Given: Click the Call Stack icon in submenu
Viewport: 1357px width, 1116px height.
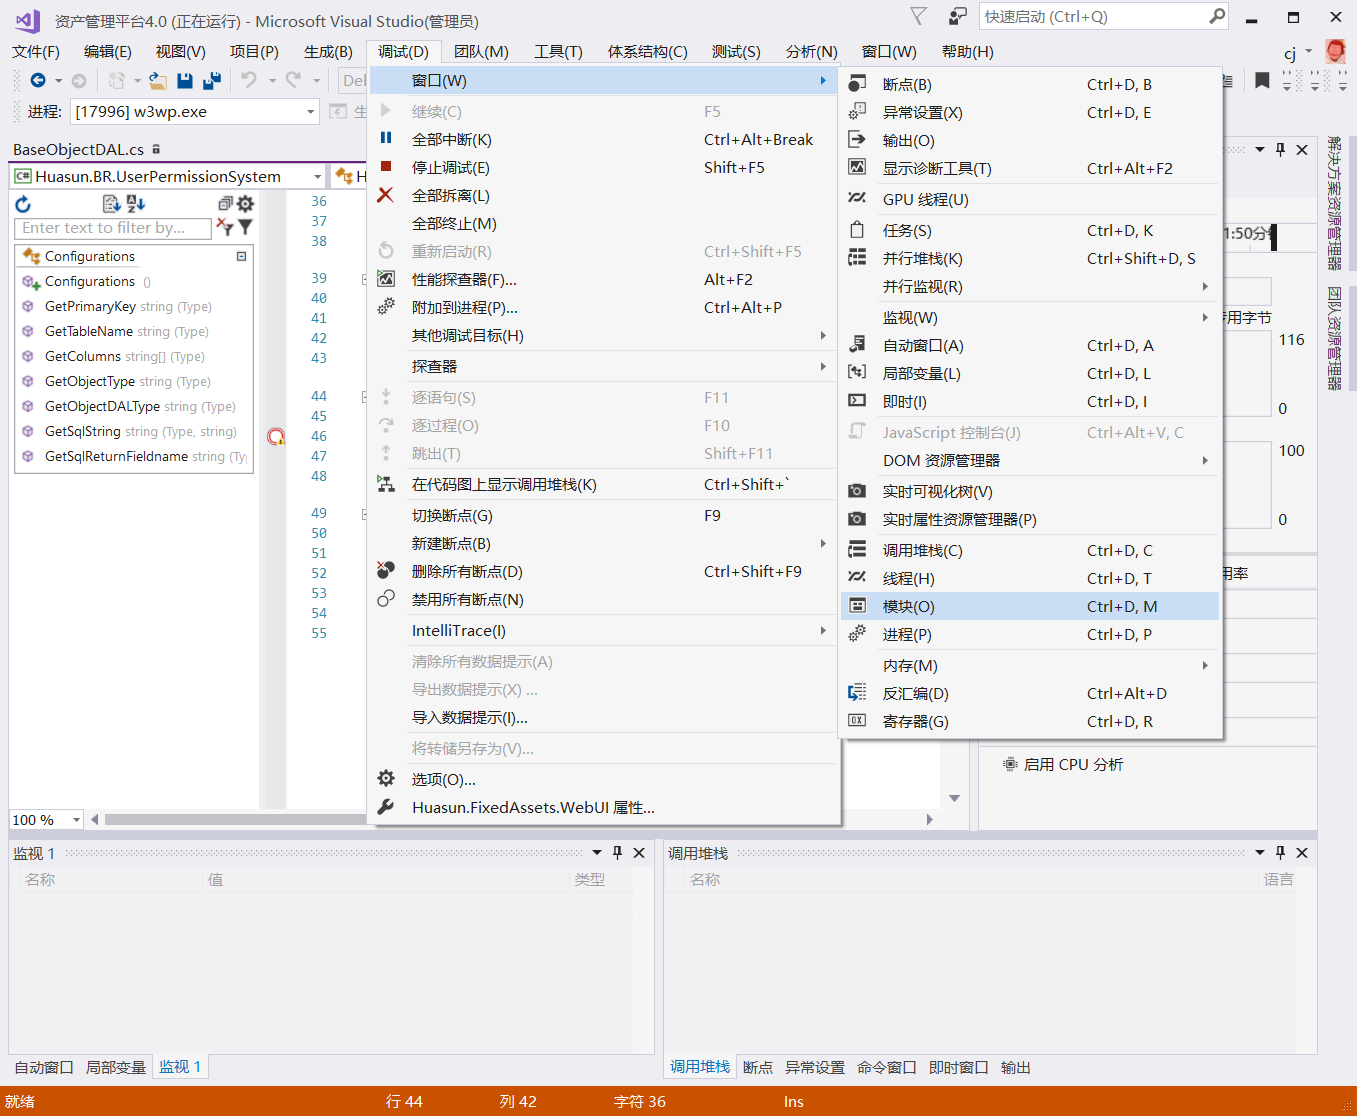Looking at the screenshot, I should pyautogui.click(x=857, y=550).
